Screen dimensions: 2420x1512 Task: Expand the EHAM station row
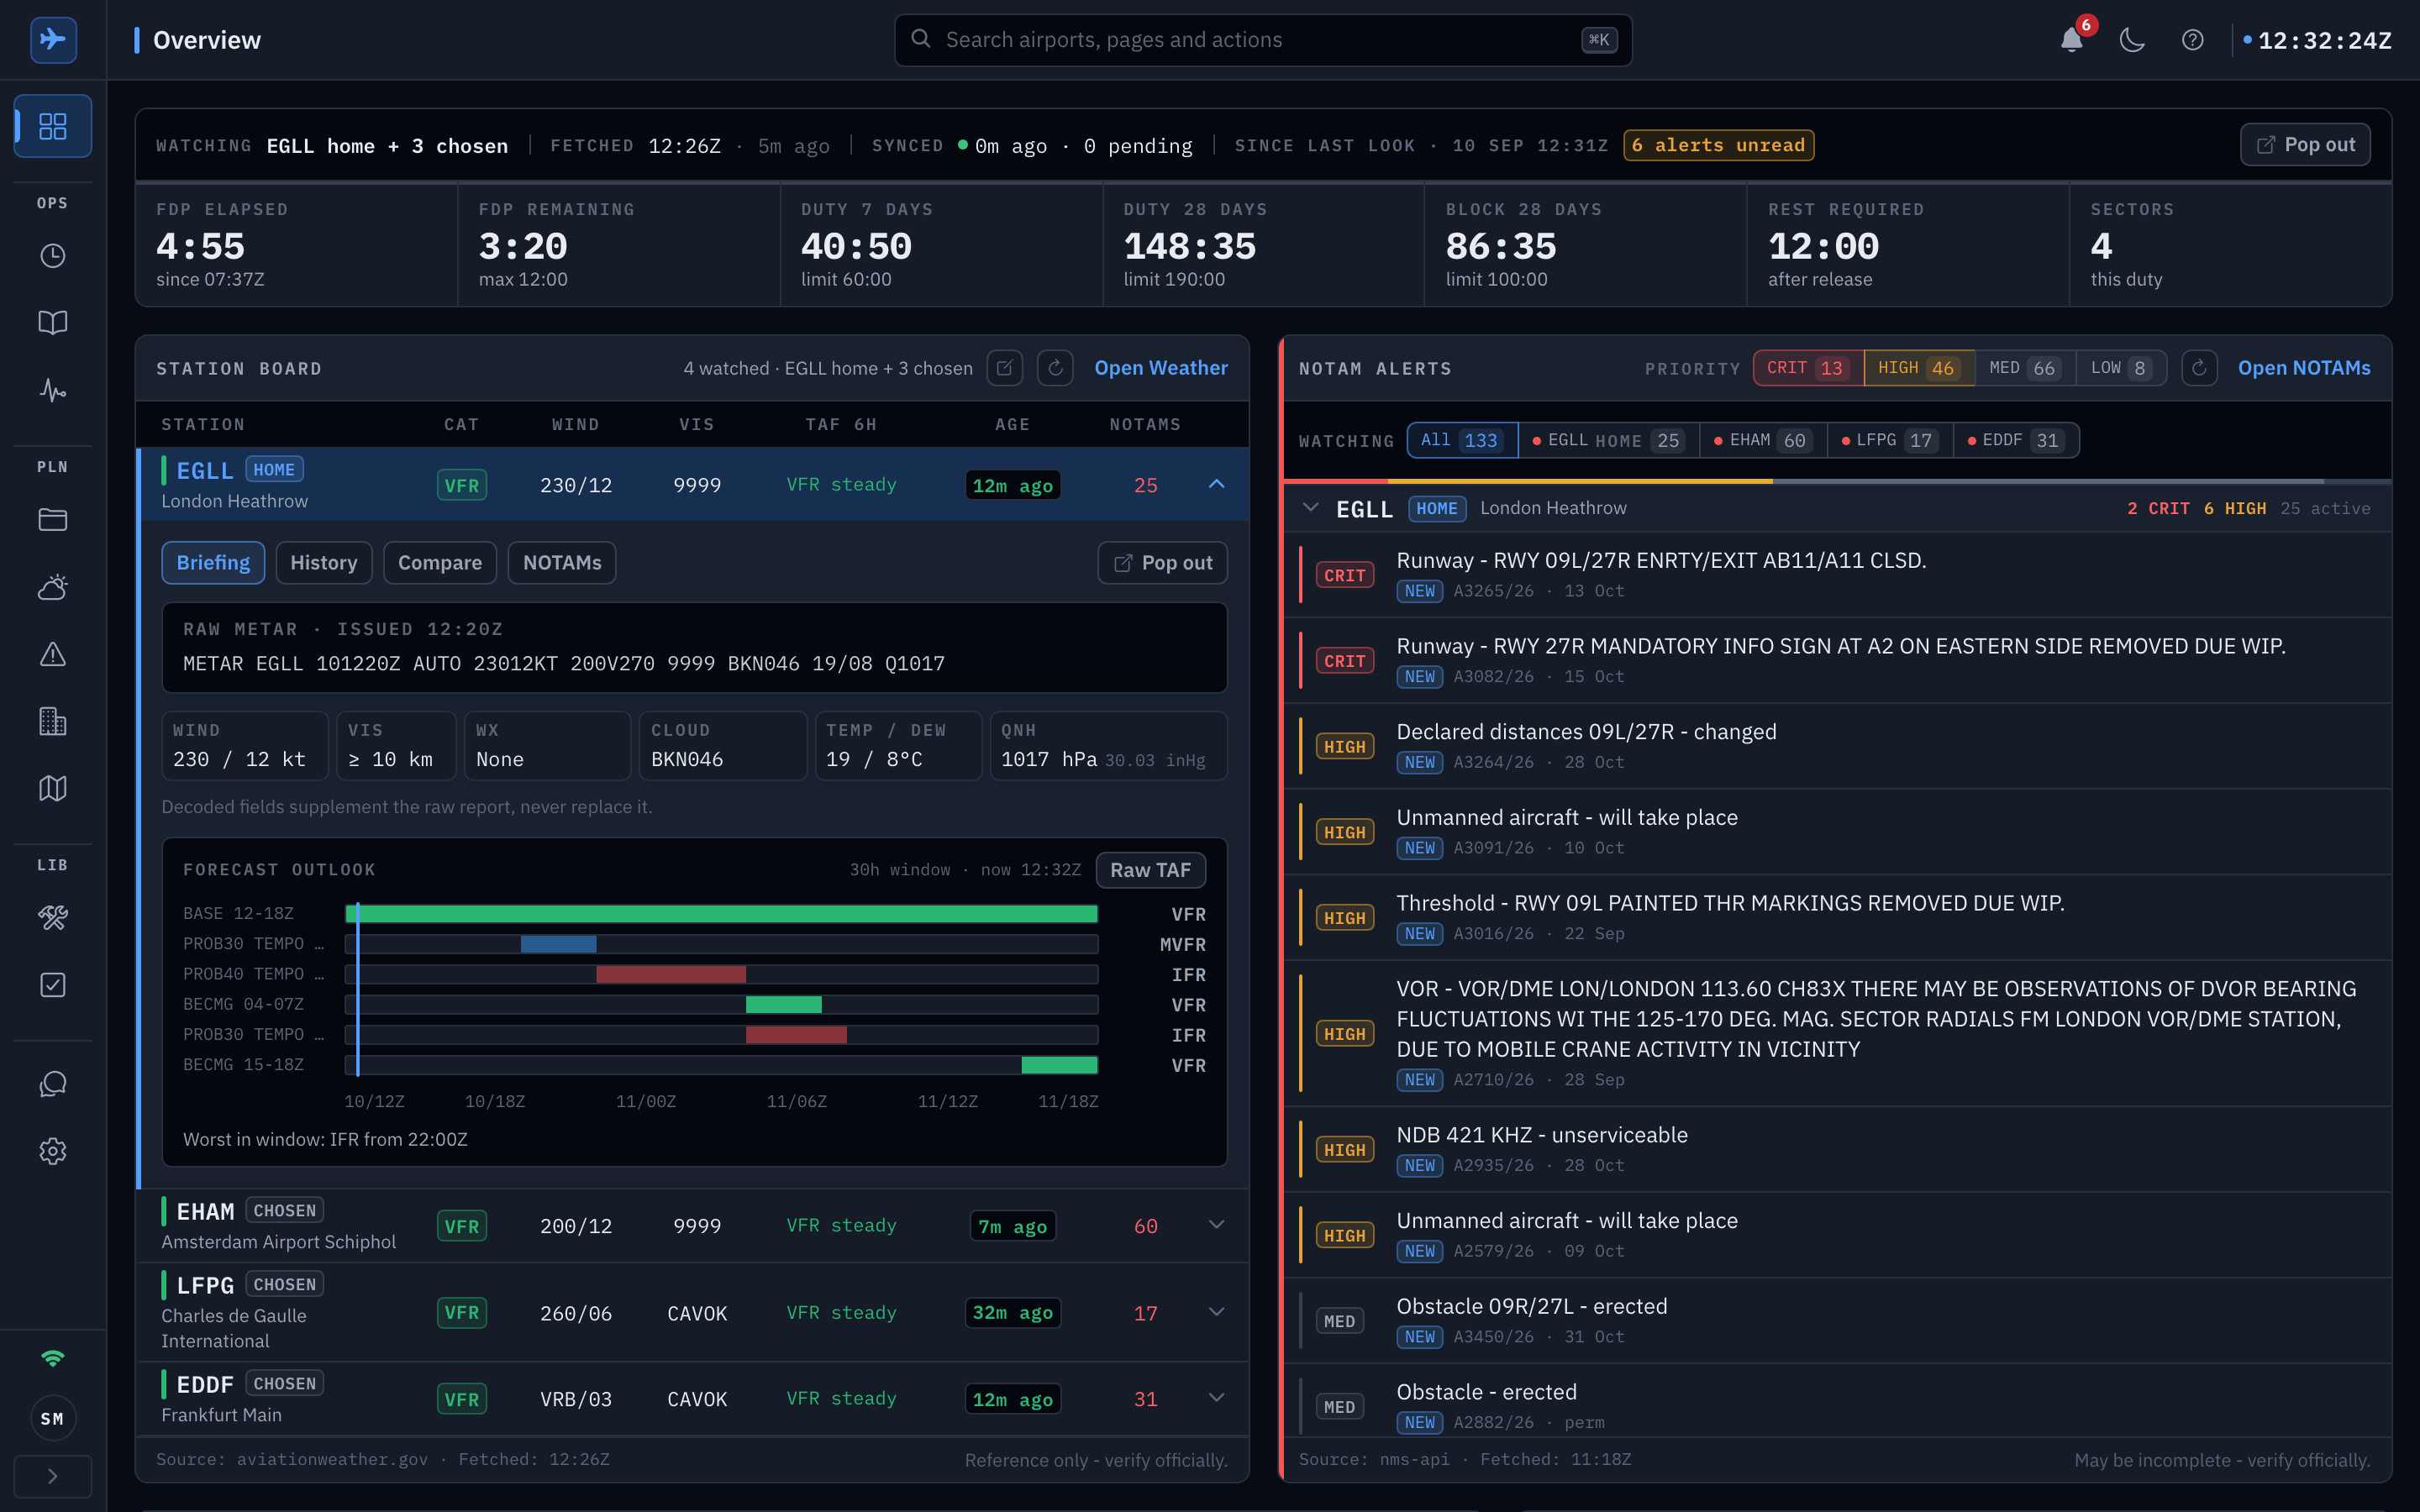pos(1216,1225)
